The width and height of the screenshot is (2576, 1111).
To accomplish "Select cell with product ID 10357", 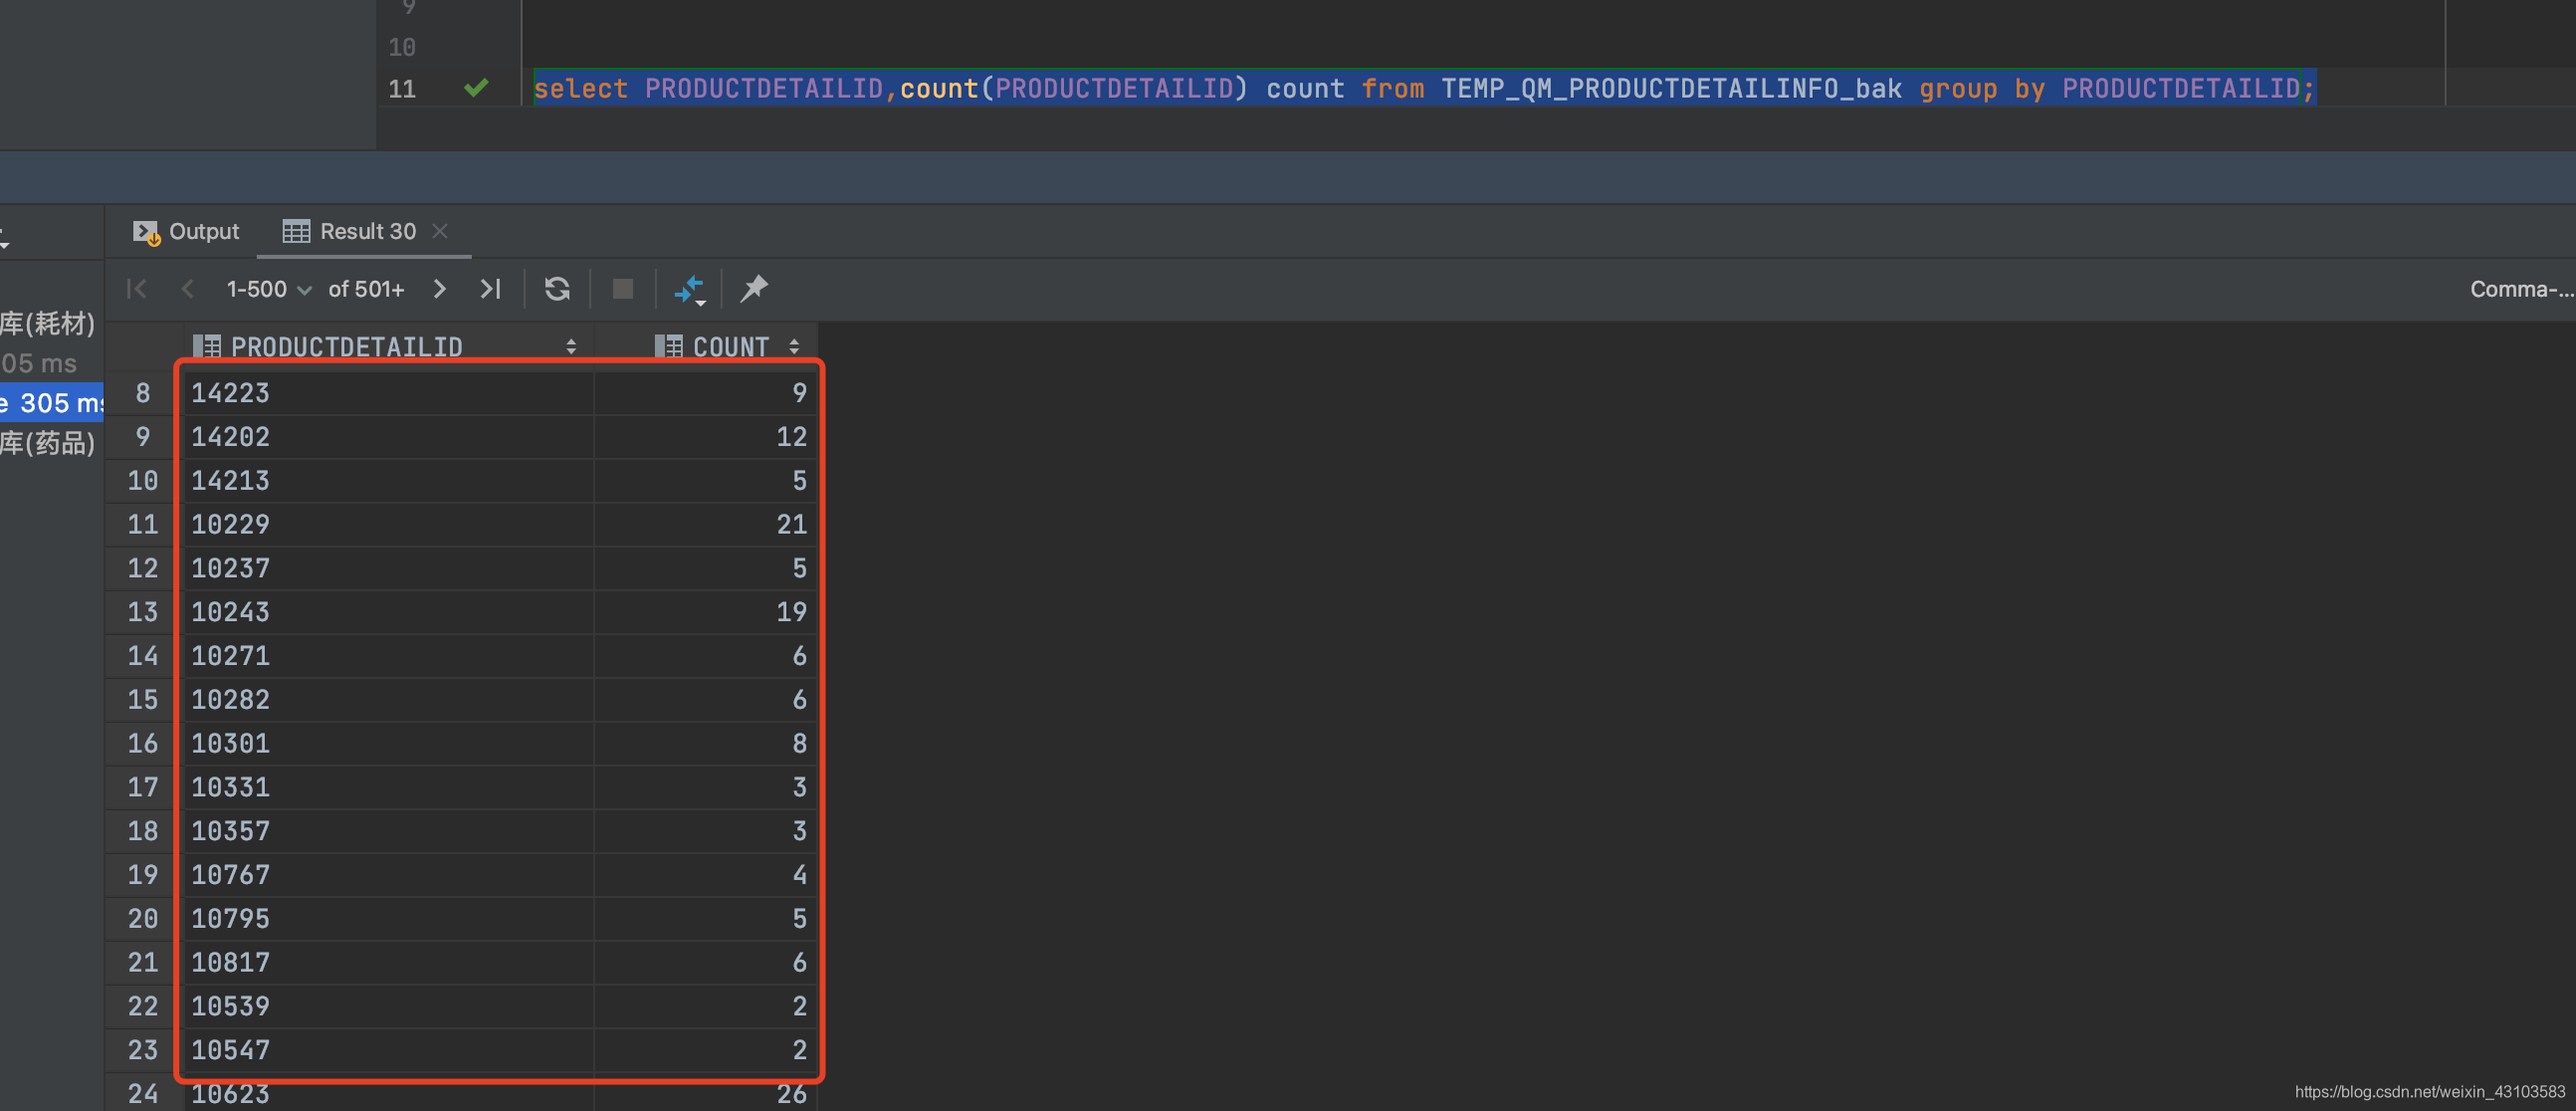I will tap(389, 832).
